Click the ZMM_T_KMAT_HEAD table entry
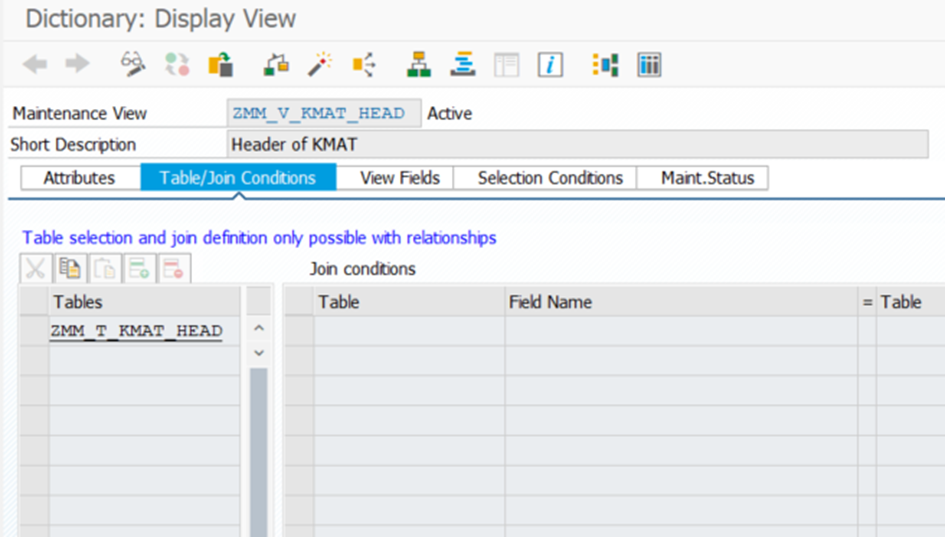 pyautogui.click(x=136, y=331)
